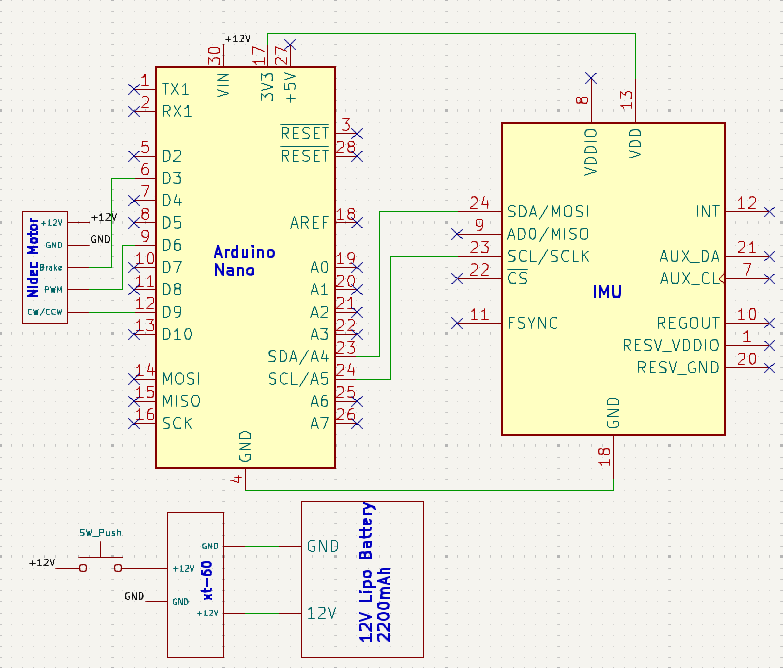Click the no-connect marker on Arduino +5V pin 27
This screenshot has height=668, width=783.
tap(290, 44)
